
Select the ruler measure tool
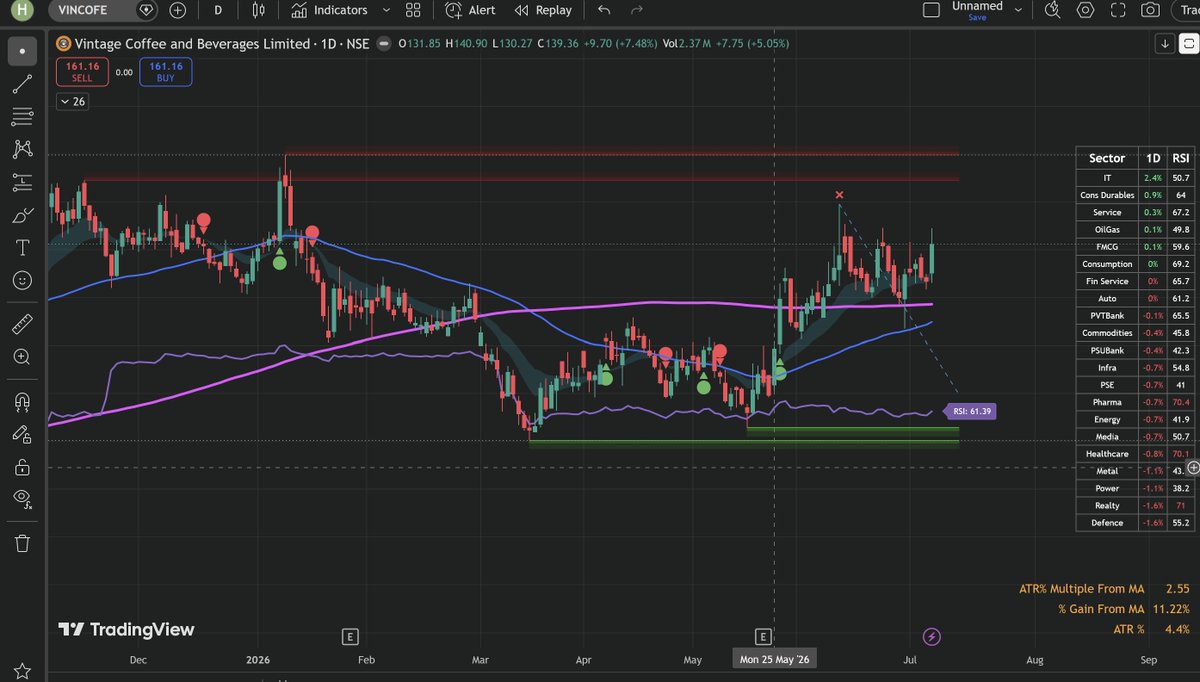[22, 324]
